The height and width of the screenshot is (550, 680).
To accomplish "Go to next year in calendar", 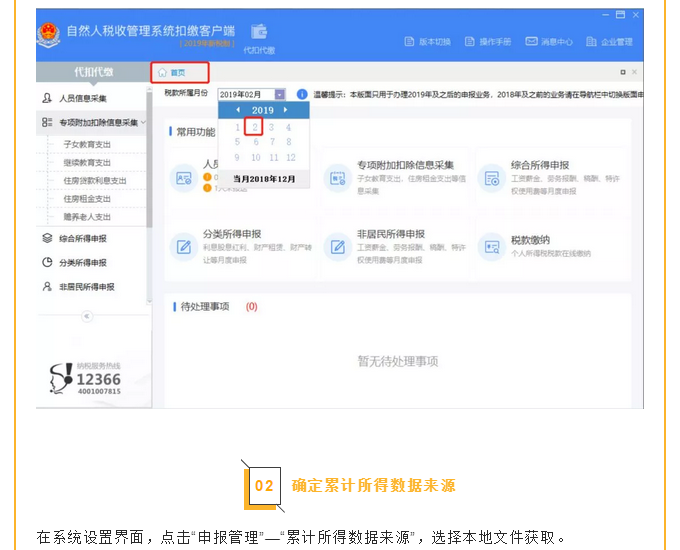I will 286,110.
